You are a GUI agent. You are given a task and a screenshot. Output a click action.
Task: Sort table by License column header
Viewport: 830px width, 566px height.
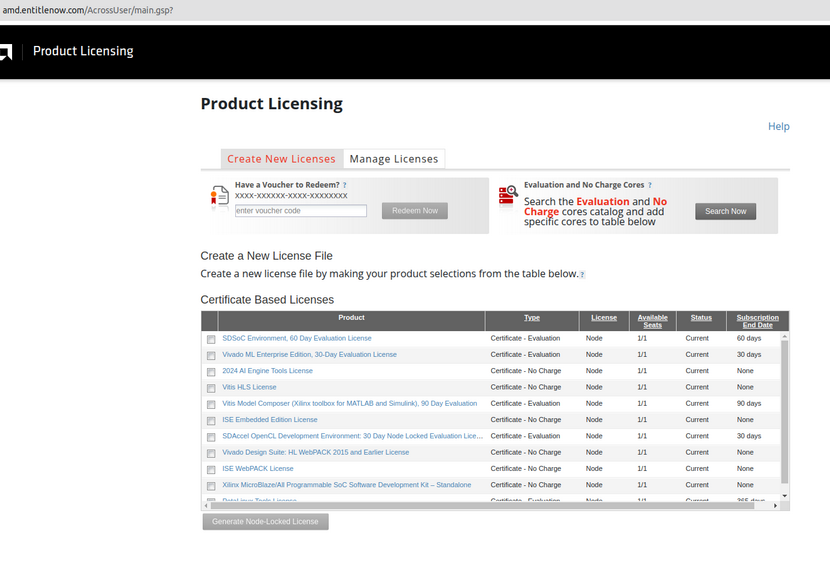pyautogui.click(x=604, y=318)
